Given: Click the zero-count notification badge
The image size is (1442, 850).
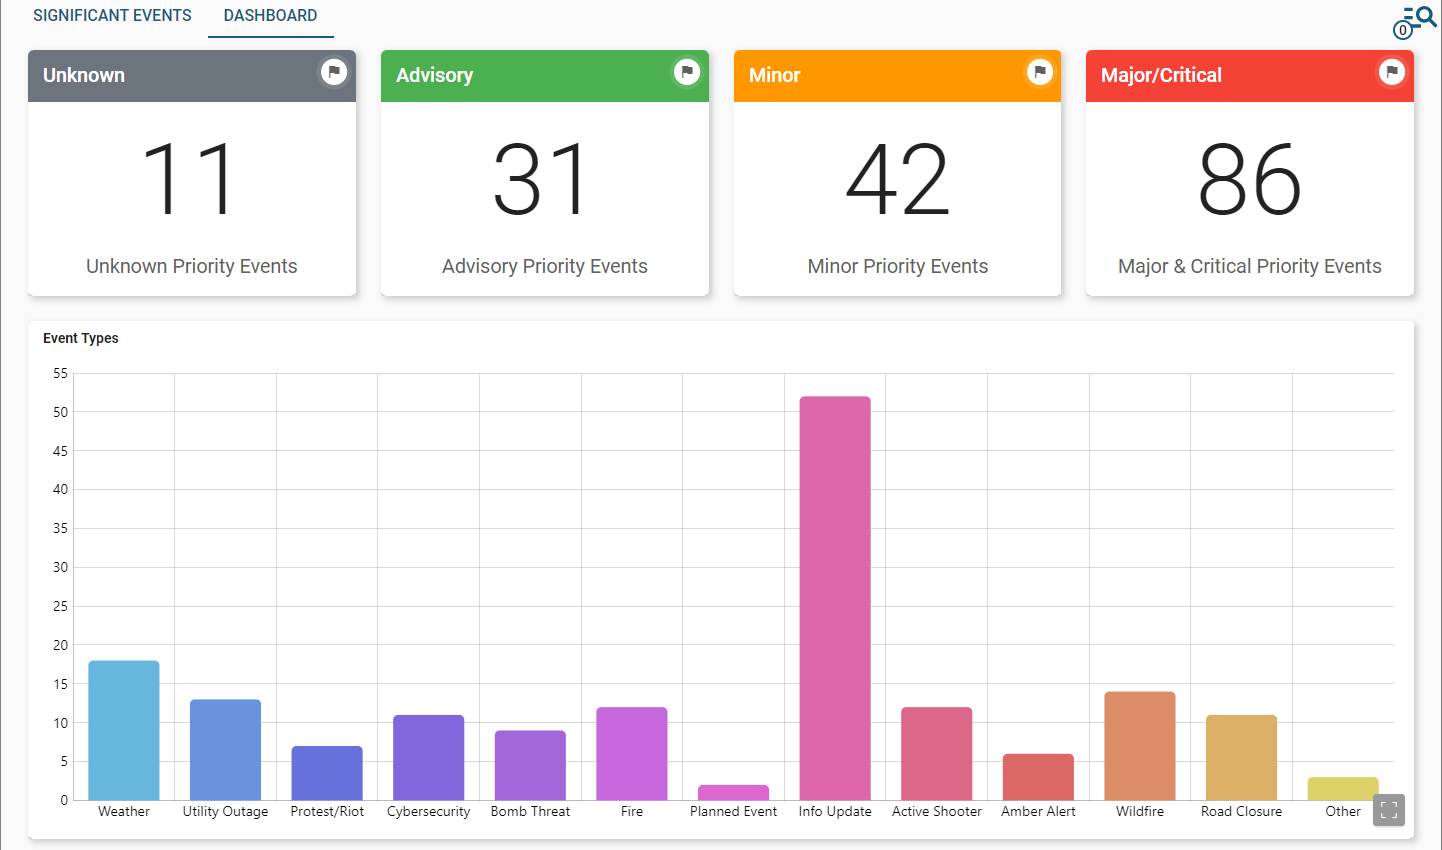Looking at the screenshot, I should tap(1403, 30).
